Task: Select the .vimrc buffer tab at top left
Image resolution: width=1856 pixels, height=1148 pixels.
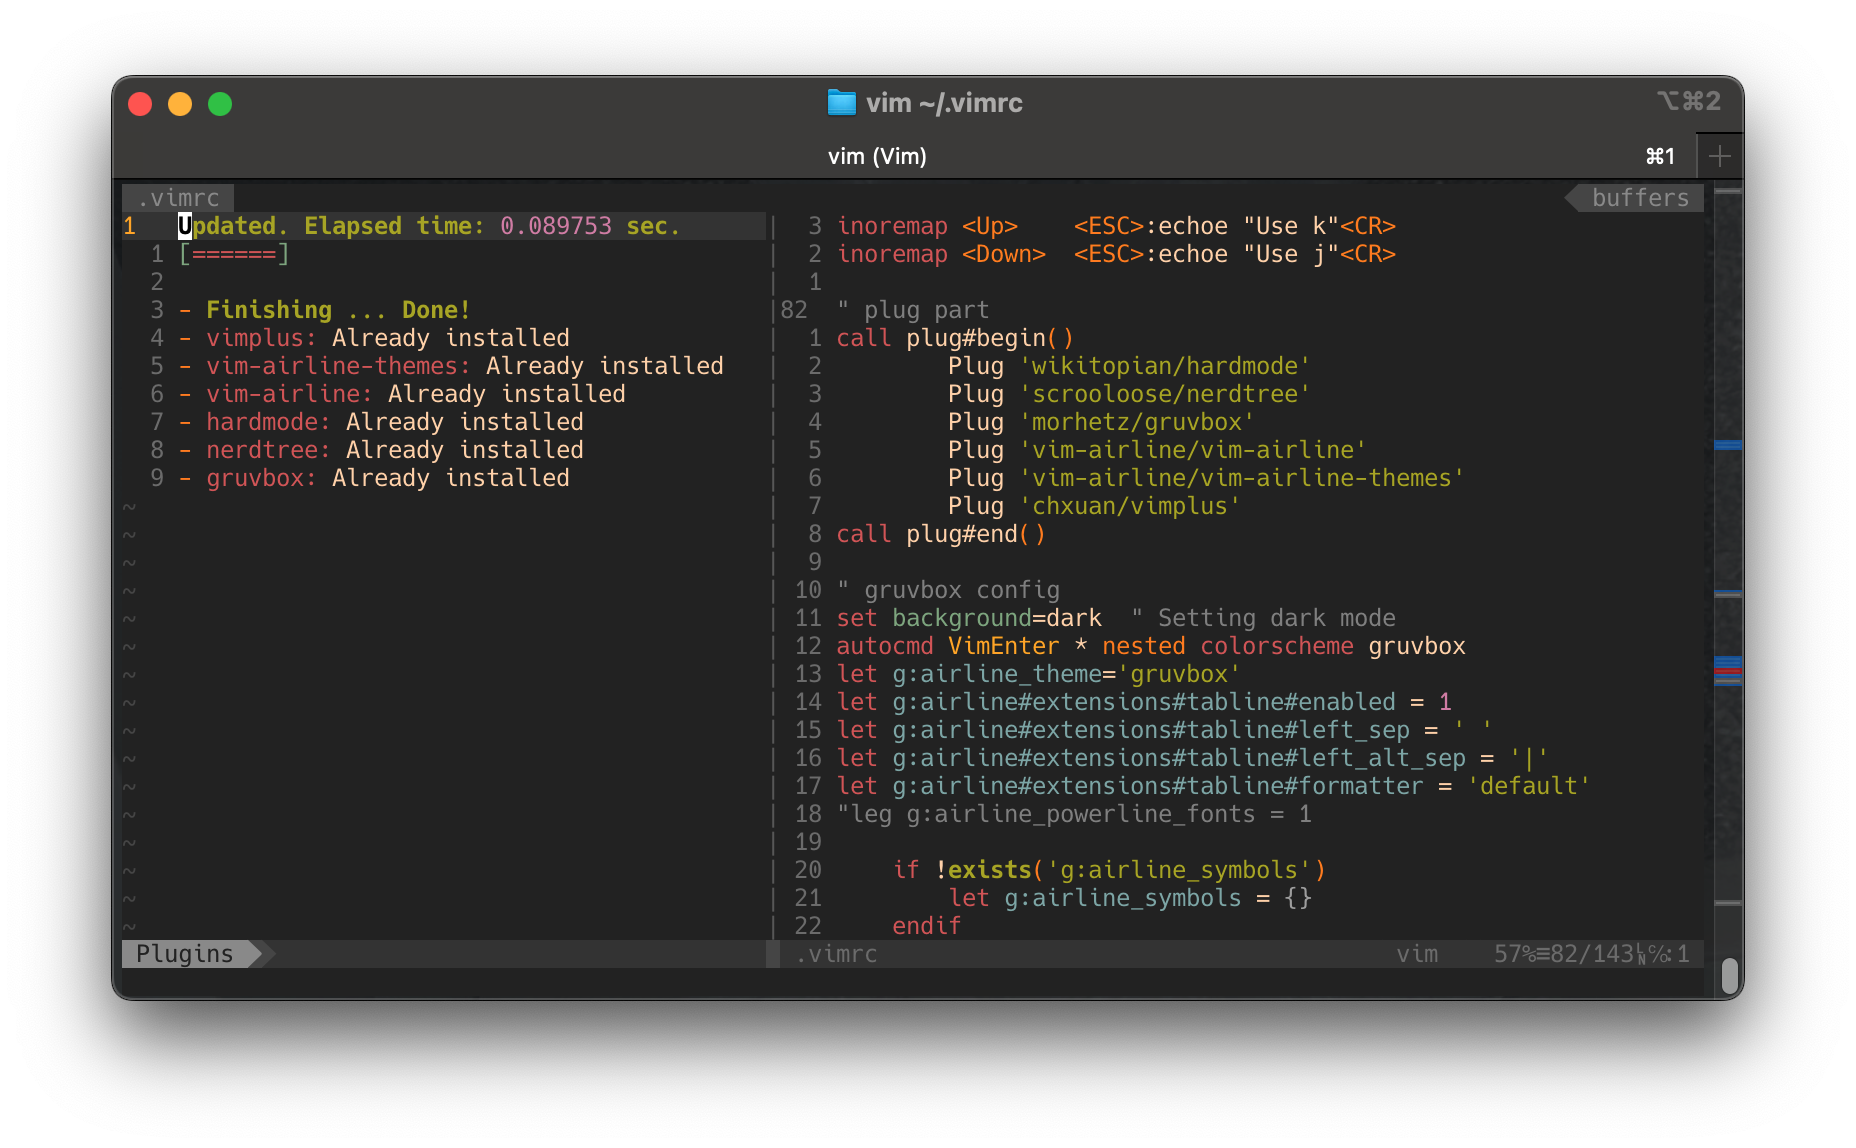Action: point(180,197)
